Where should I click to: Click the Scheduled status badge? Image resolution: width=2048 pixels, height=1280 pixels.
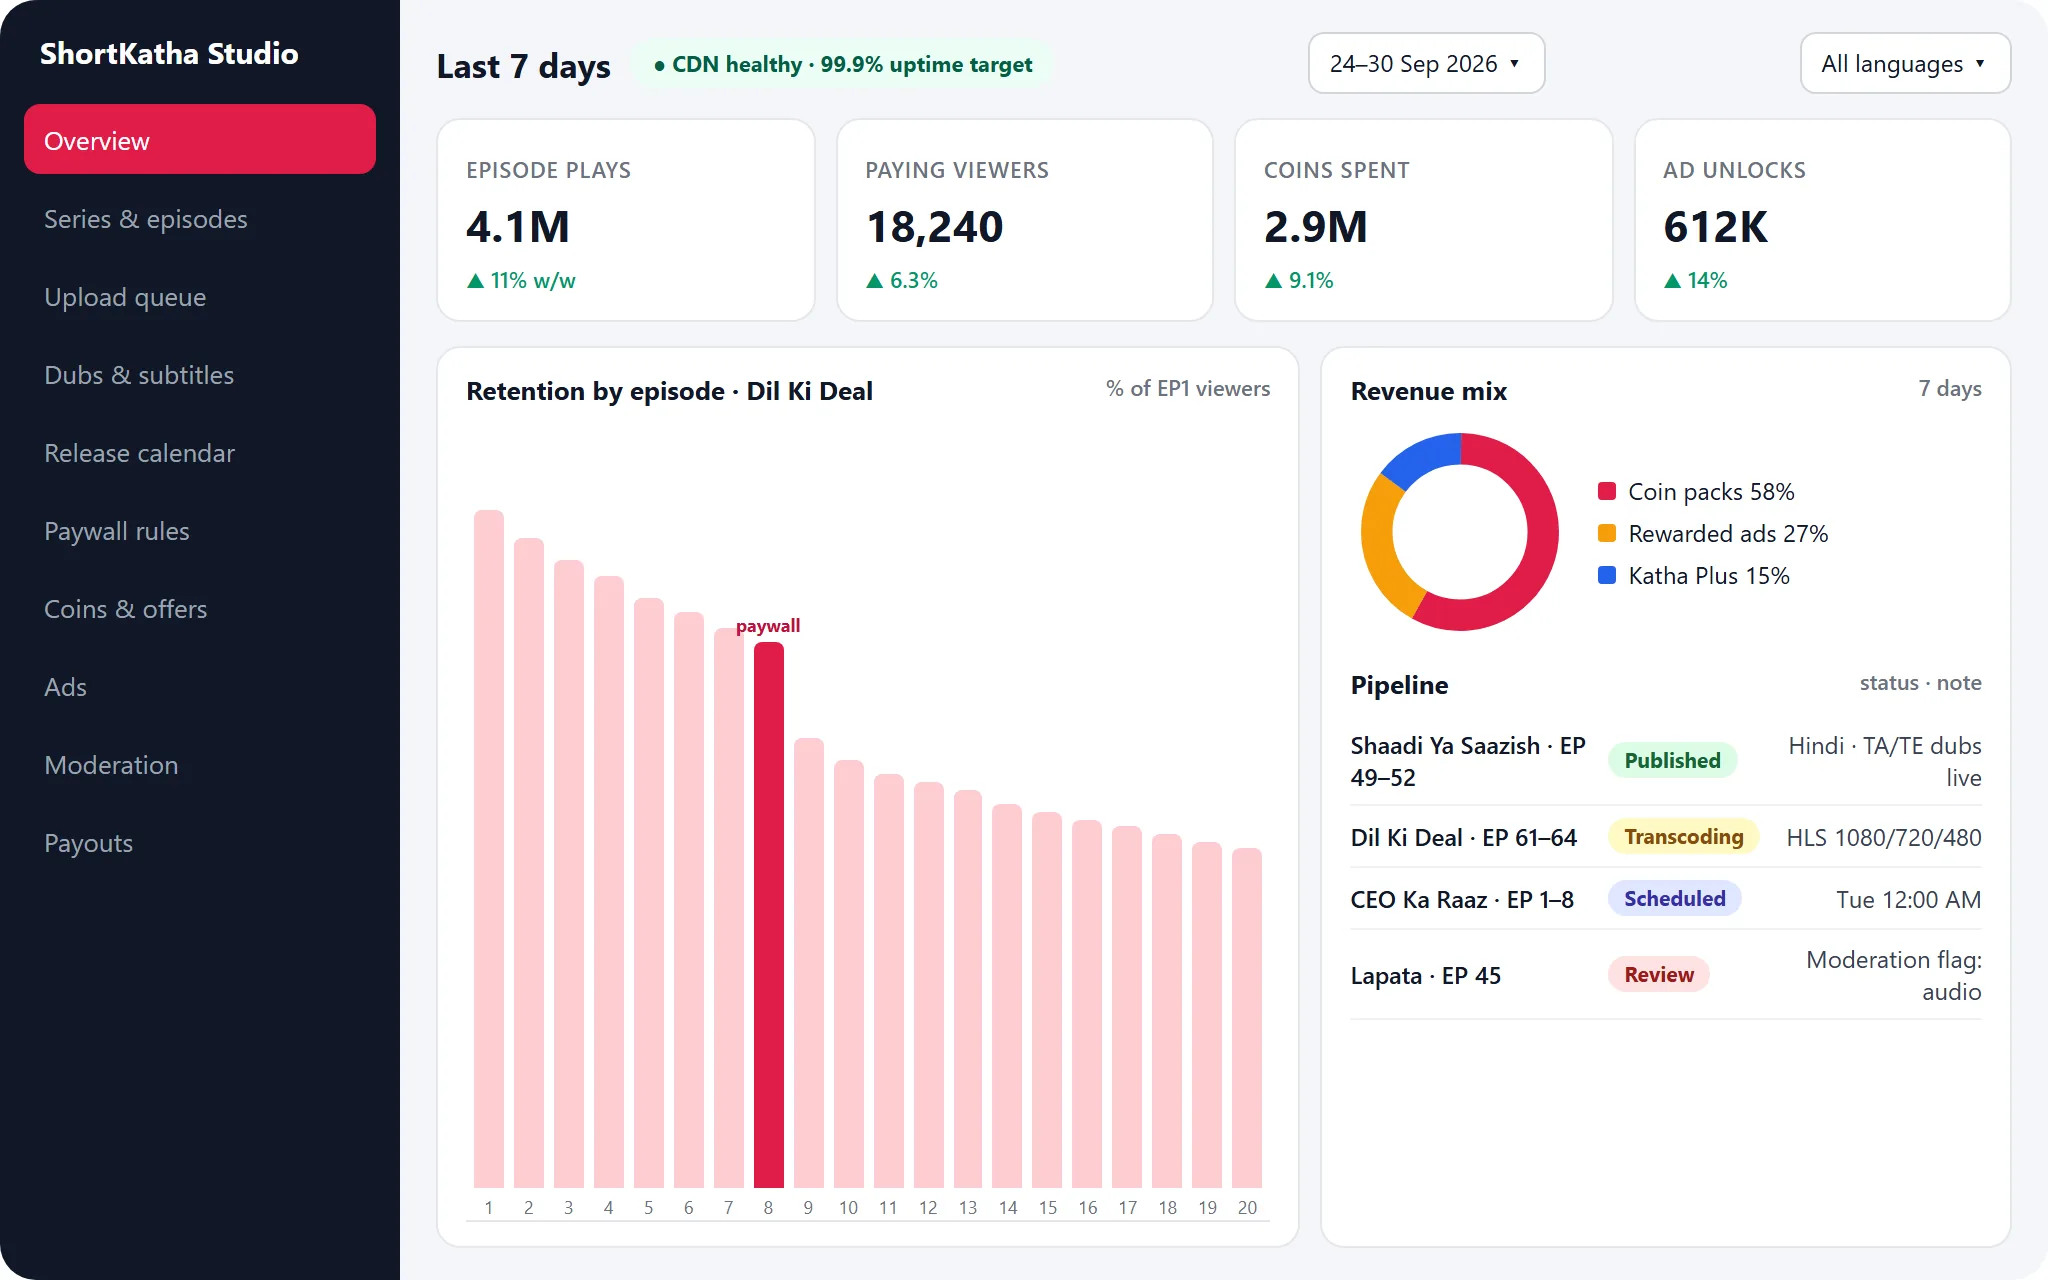point(1674,898)
